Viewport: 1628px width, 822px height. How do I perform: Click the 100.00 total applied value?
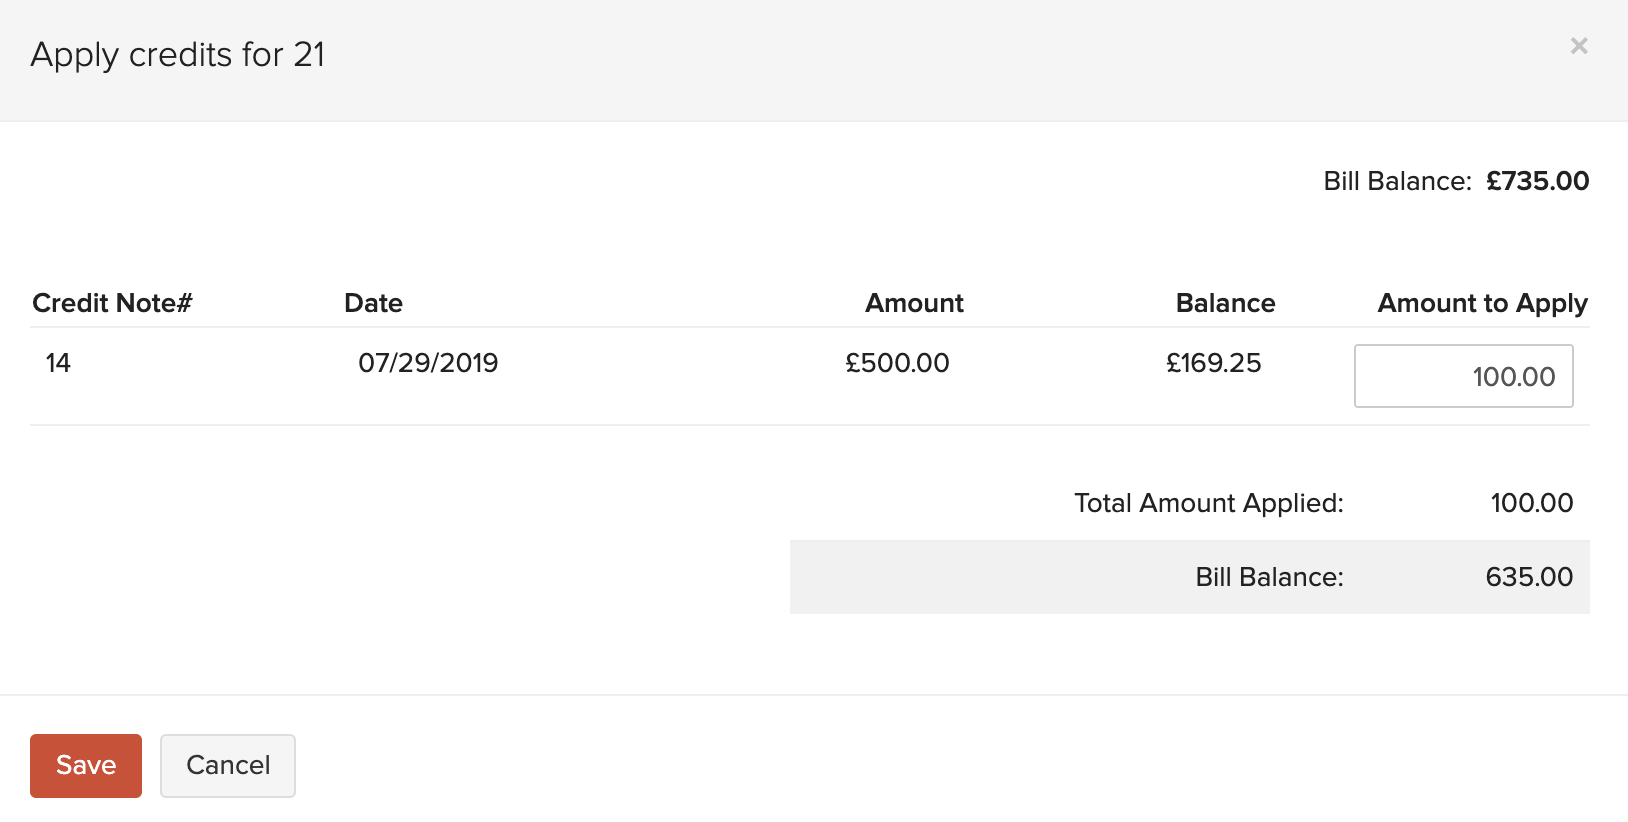1531,503
